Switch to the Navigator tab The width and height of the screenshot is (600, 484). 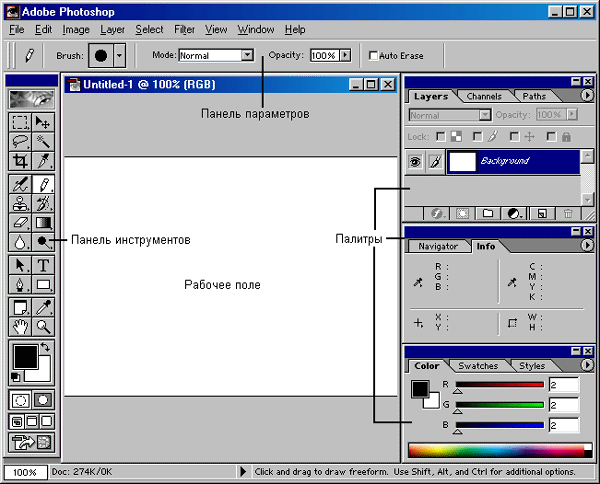pyautogui.click(x=438, y=246)
